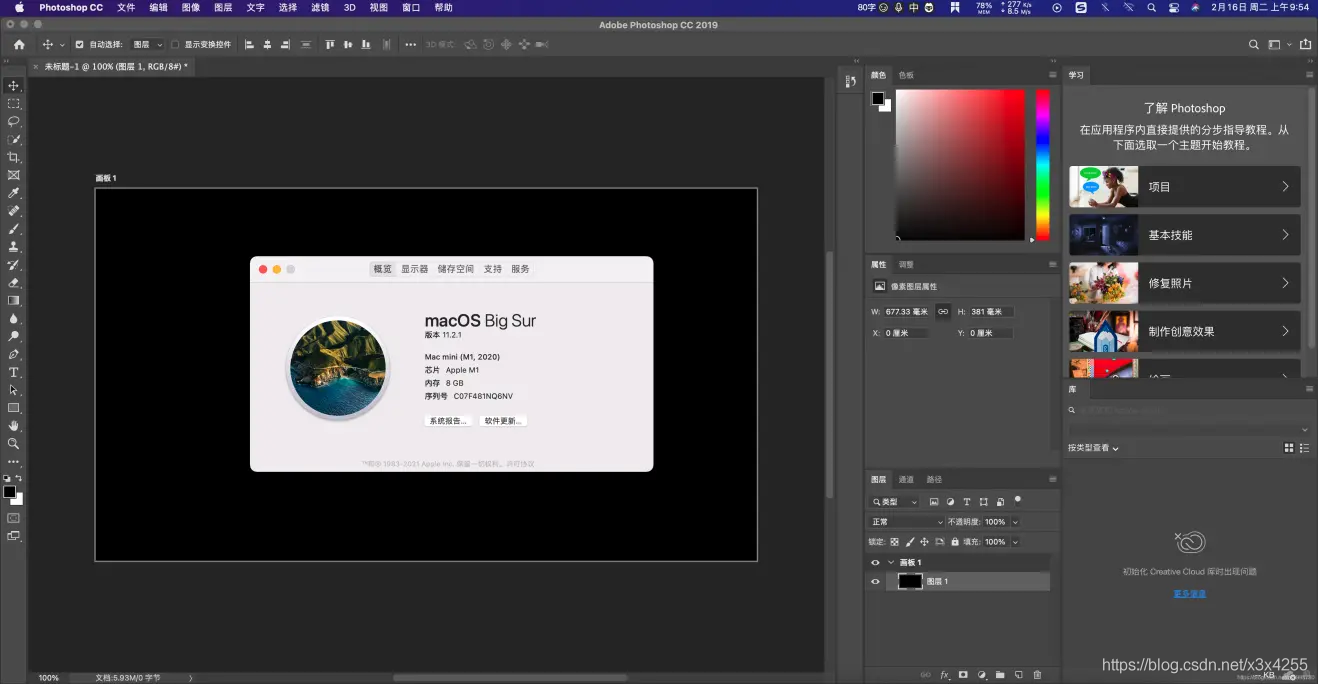The height and width of the screenshot is (684, 1318).
Task: Click the add layer style fx icon
Action: pos(944,675)
